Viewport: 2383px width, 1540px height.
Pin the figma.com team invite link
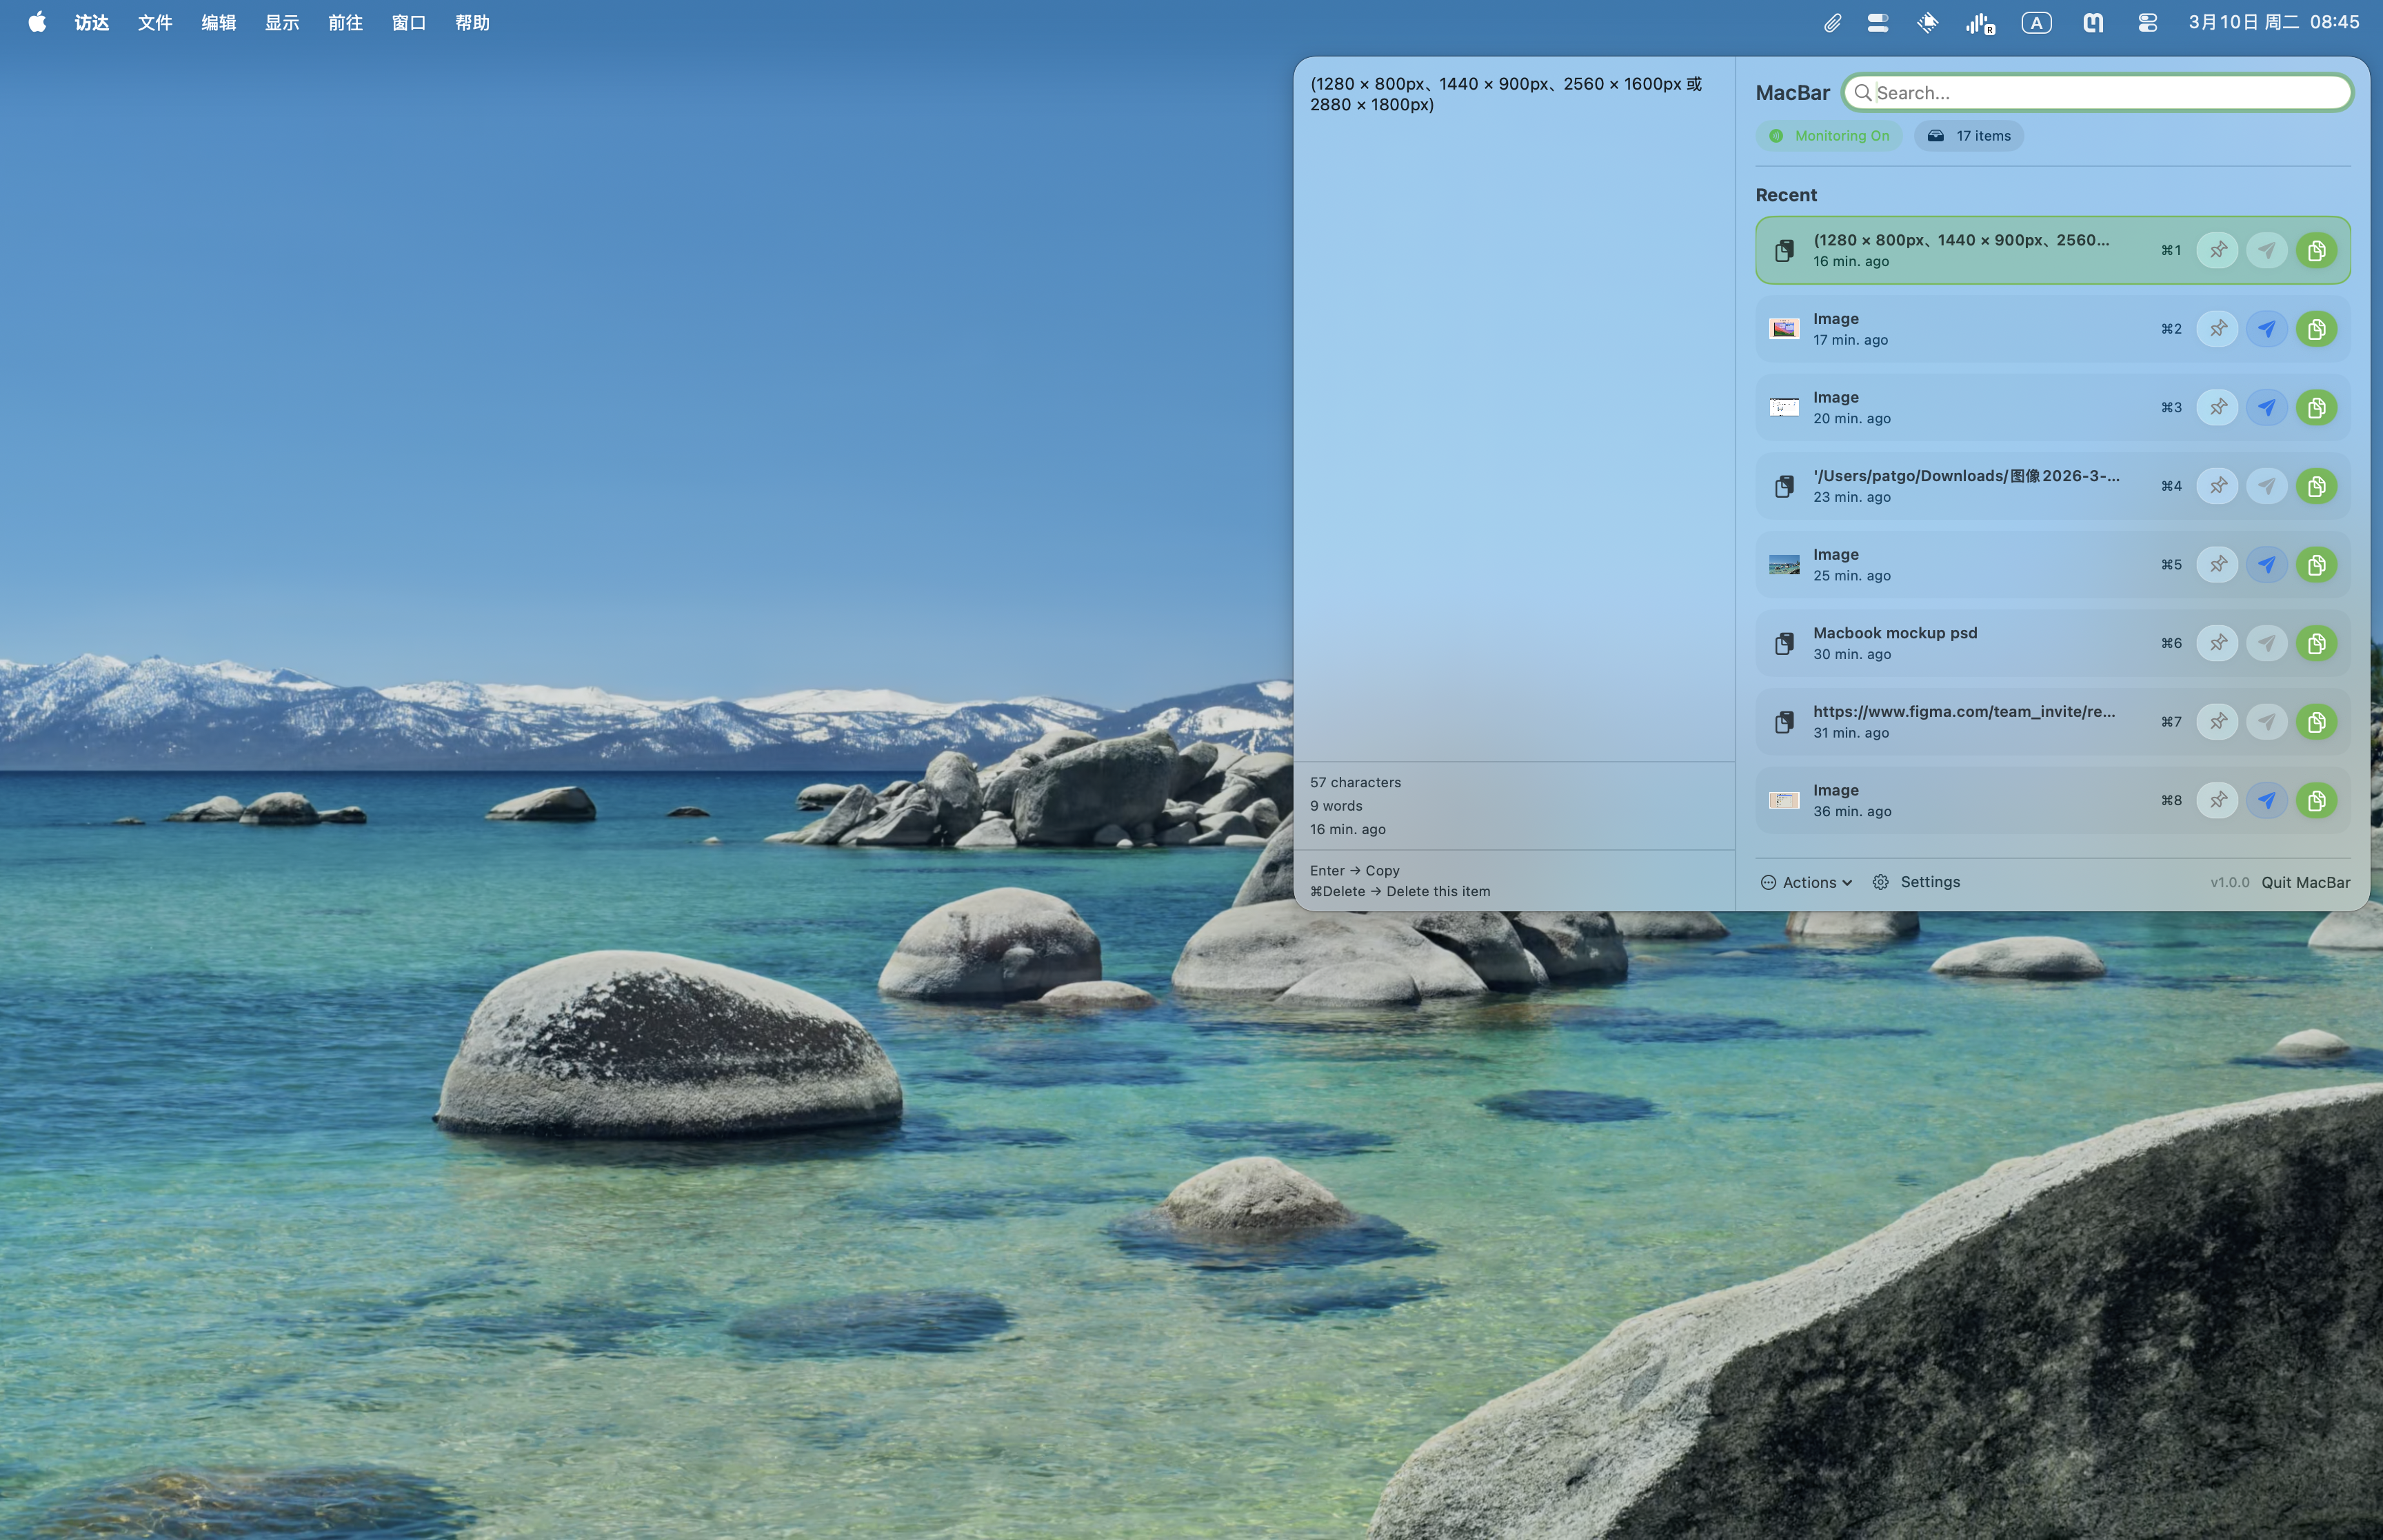(2218, 721)
